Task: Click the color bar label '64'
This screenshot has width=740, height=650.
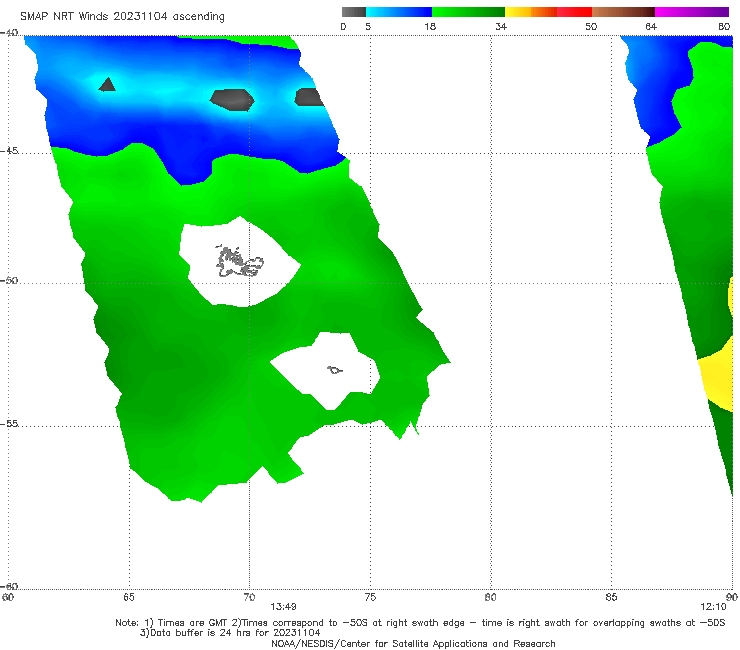Action: (651, 27)
